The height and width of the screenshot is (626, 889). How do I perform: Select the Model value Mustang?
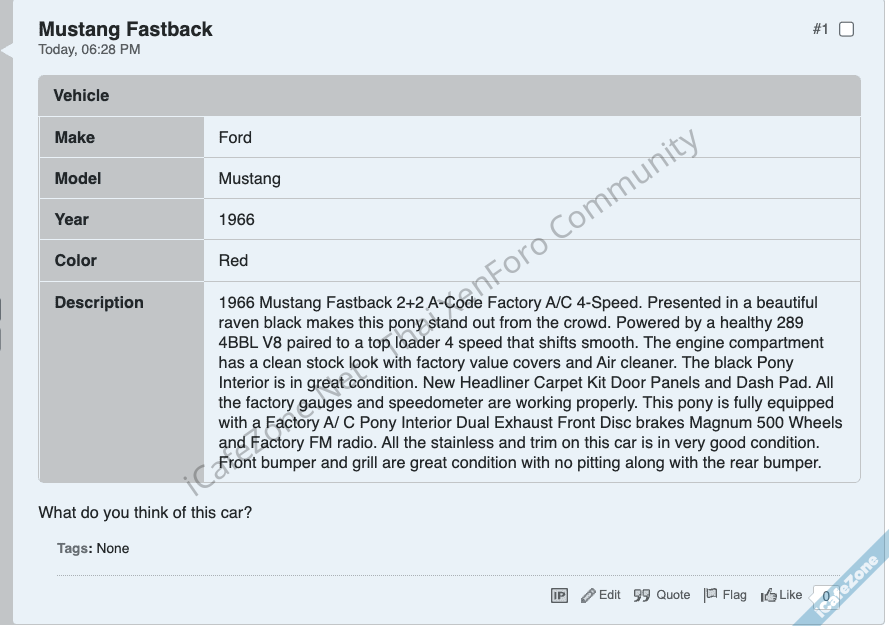pos(249,178)
